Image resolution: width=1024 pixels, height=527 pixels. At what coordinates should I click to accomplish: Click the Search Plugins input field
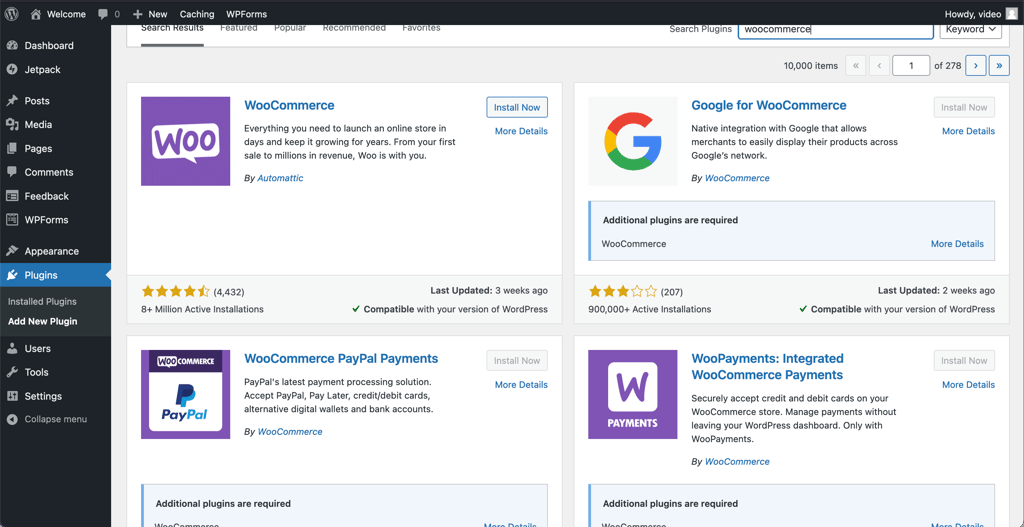click(836, 29)
